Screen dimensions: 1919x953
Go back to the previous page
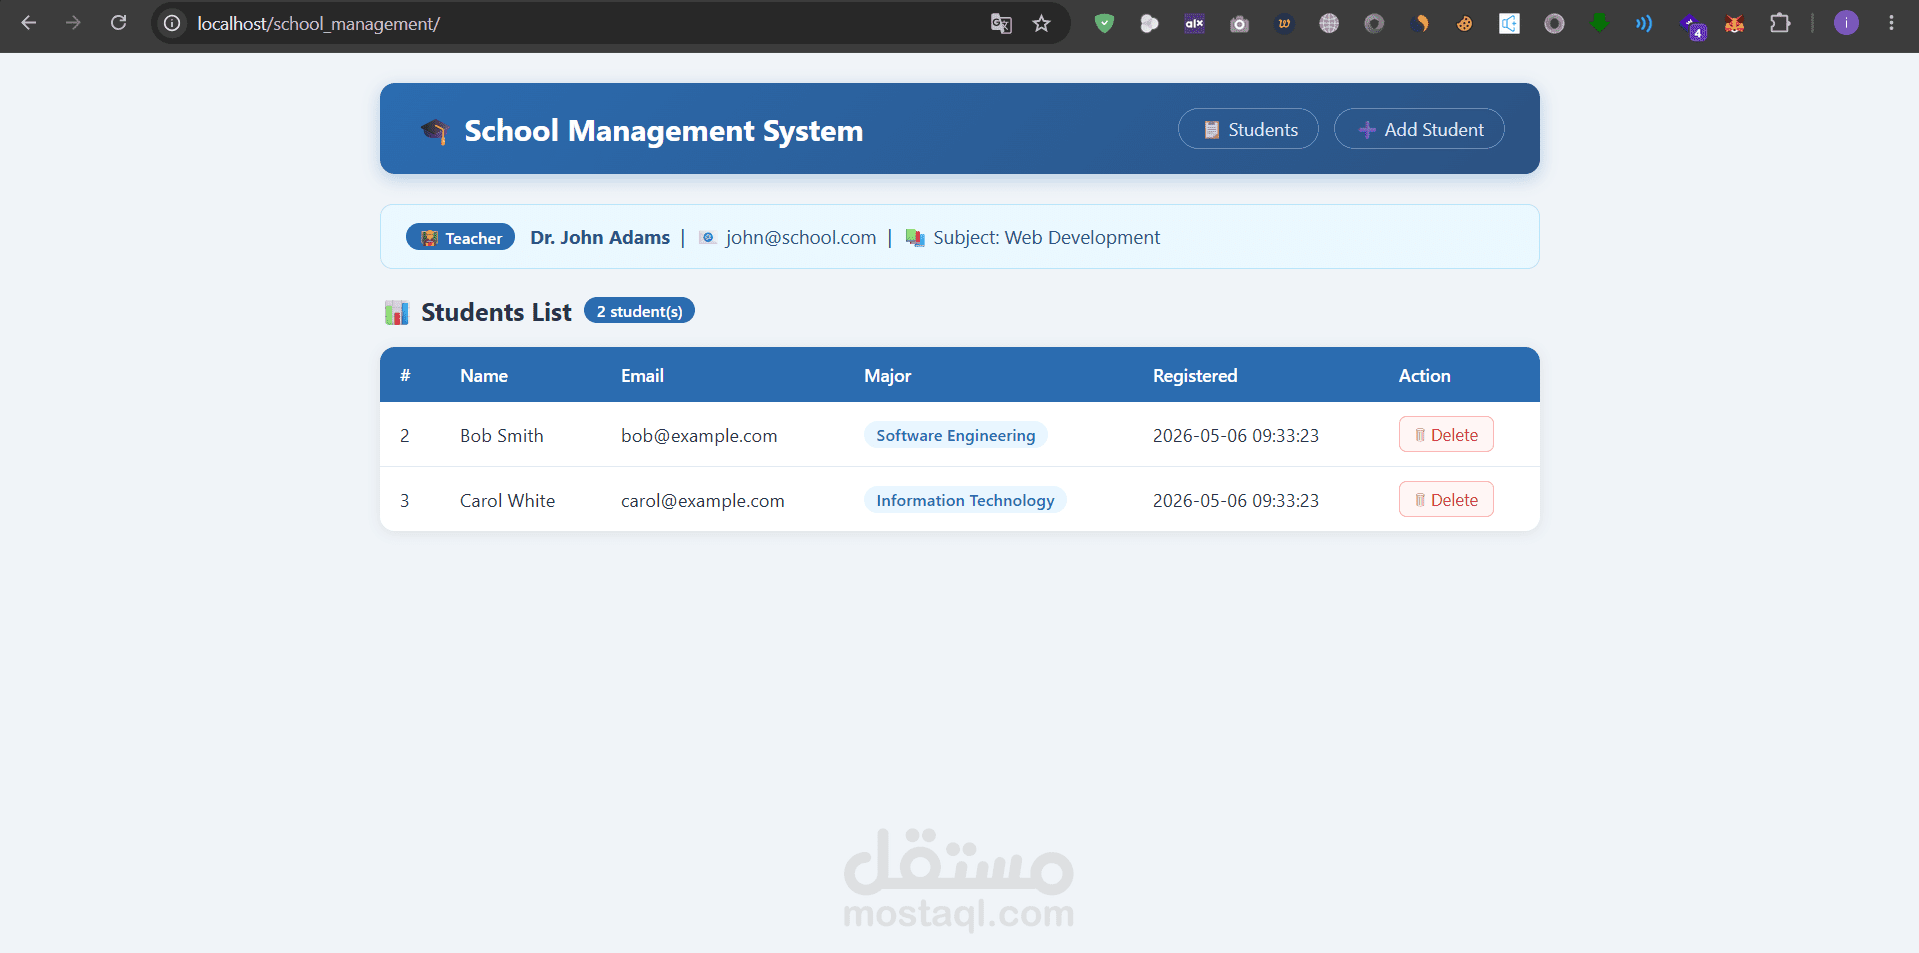click(x=28, y=23)
